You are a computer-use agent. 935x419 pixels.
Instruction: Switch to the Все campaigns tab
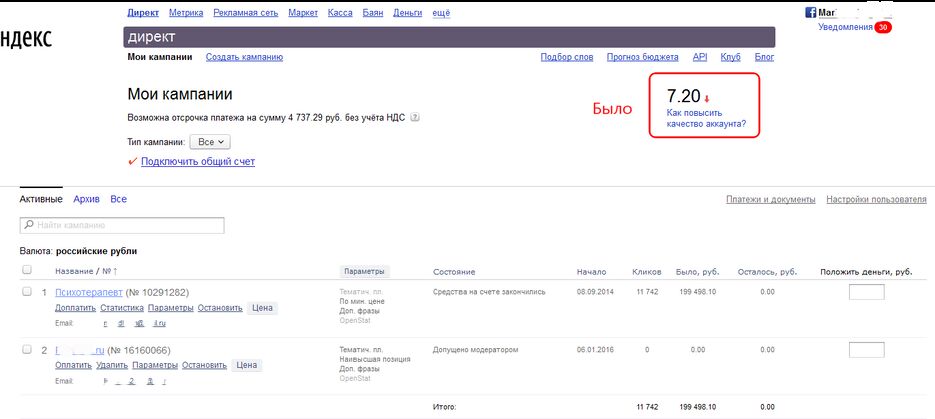click(119, 199)
